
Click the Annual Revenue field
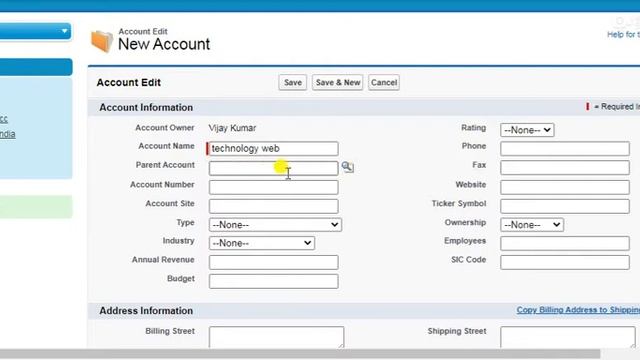273,262
